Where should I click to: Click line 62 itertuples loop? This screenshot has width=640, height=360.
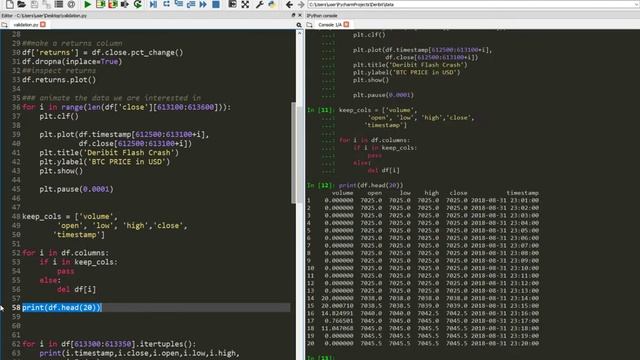109,344
